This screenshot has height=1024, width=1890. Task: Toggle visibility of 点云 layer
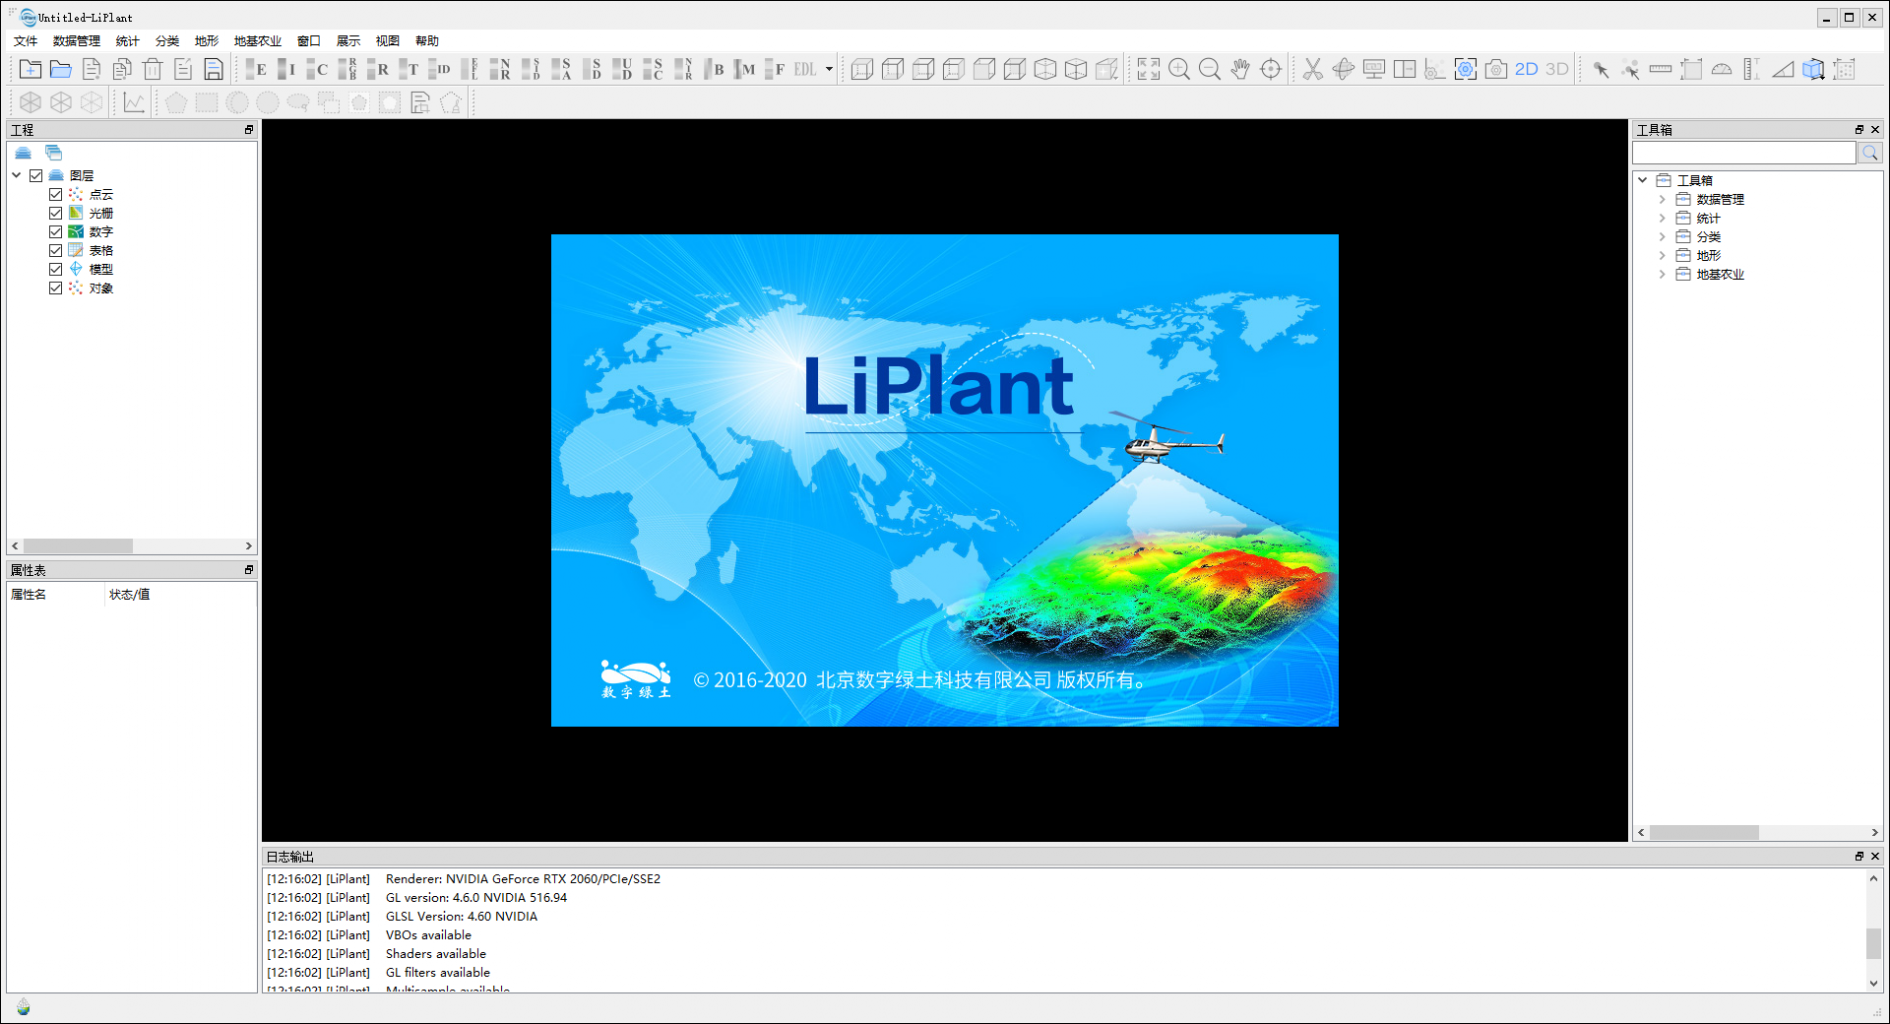click(56, 194)
